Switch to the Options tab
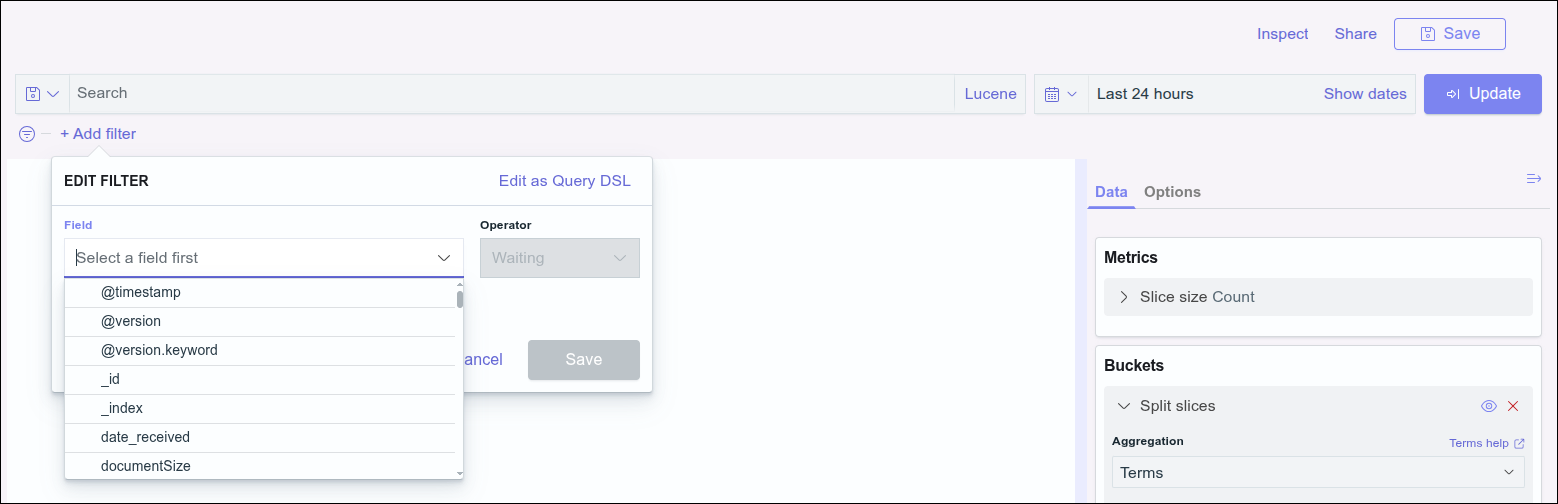The height and width of the screenshot is (504, 1558). point(1172,192)
